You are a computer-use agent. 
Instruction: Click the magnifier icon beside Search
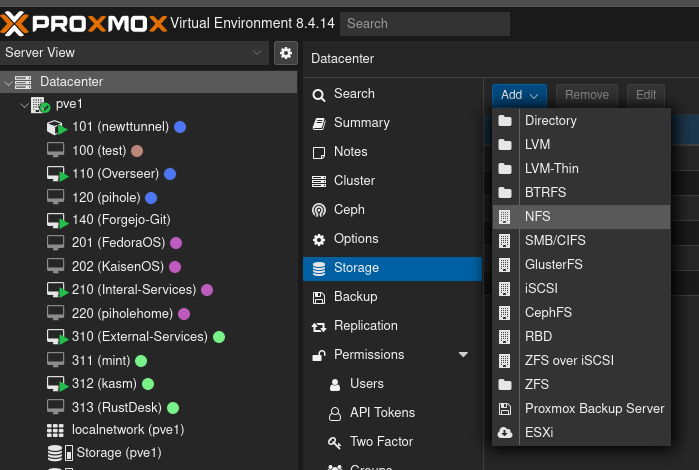(319, 95)
